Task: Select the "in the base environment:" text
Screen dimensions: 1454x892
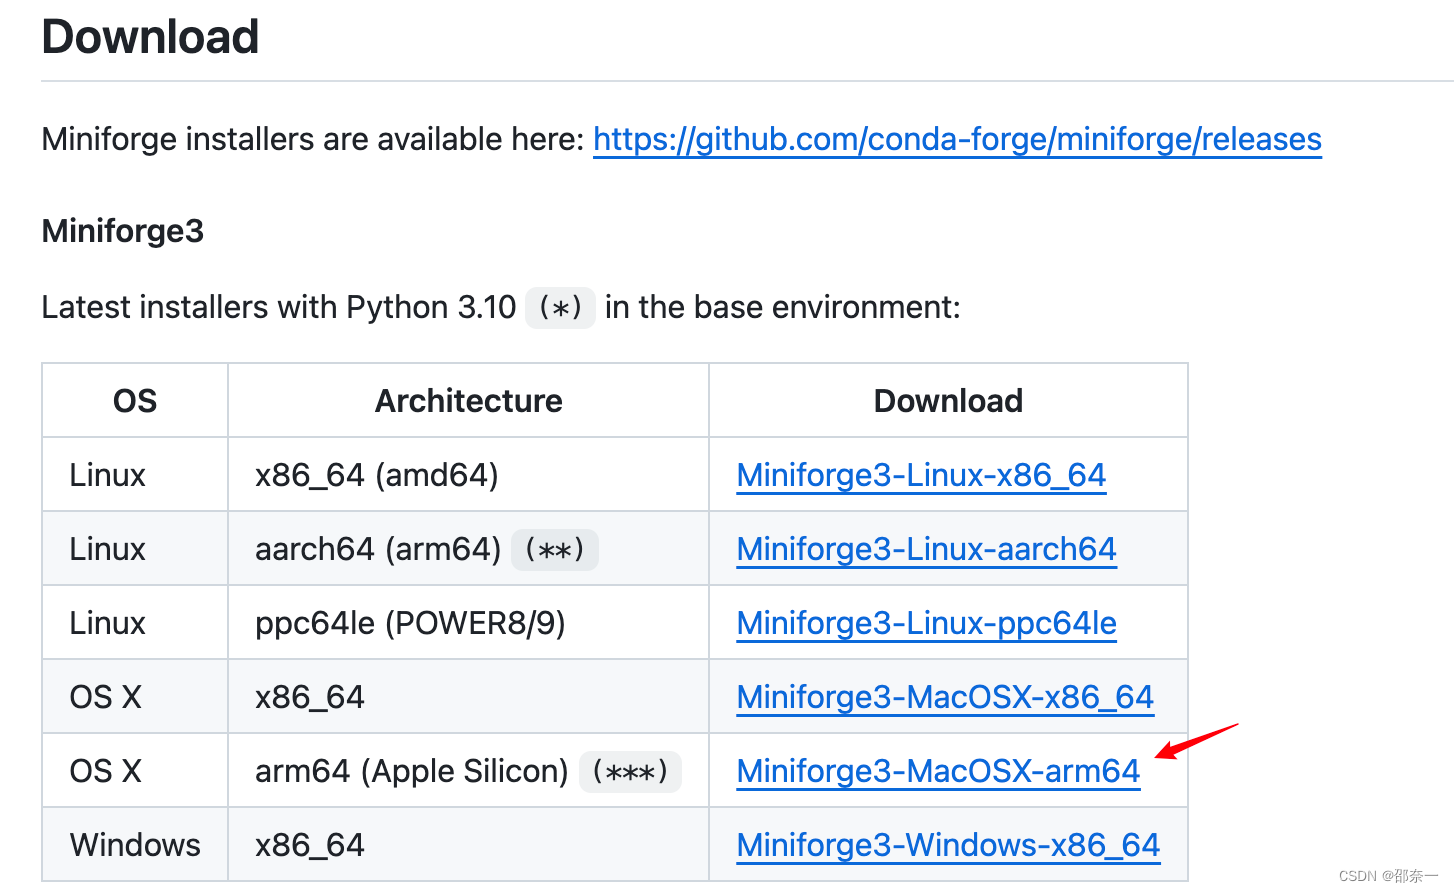Action: click(x=783, y=307)
